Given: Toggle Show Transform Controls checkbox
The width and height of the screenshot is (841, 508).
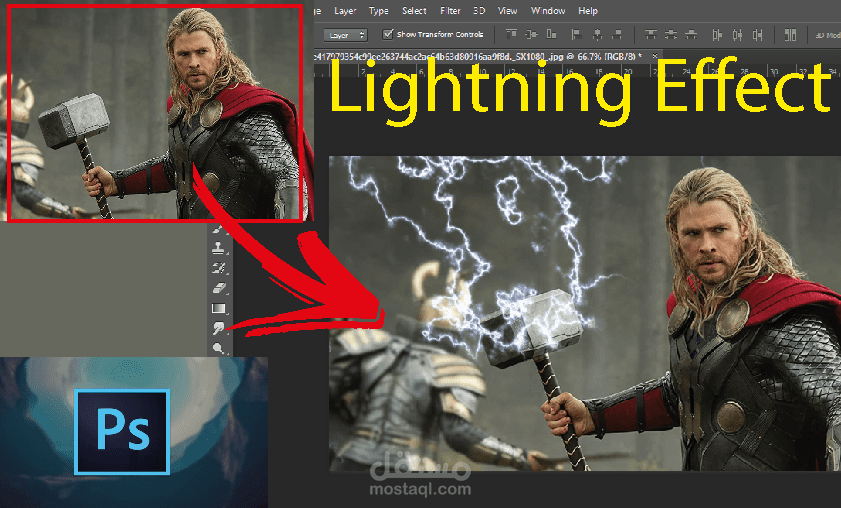Looking at the screenshot, I should [387, 34].
